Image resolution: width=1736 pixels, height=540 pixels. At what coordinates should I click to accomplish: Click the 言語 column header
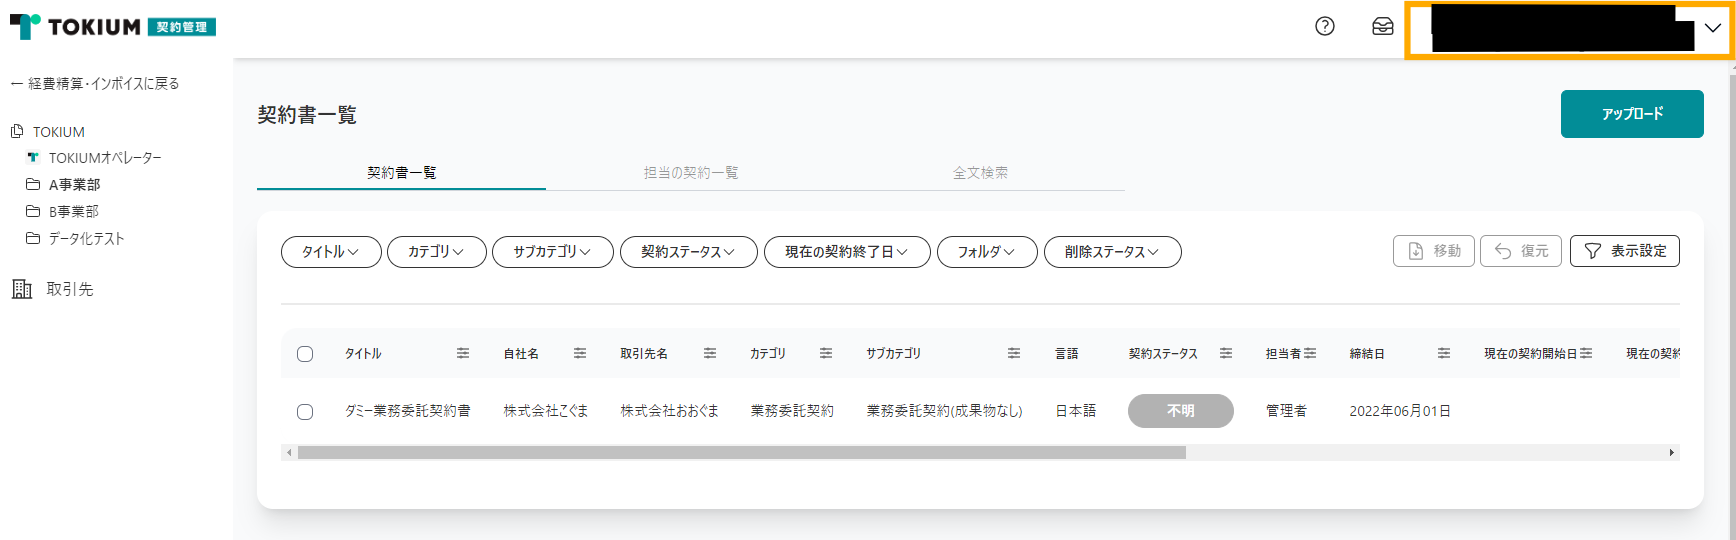(x=1067, y=354)
